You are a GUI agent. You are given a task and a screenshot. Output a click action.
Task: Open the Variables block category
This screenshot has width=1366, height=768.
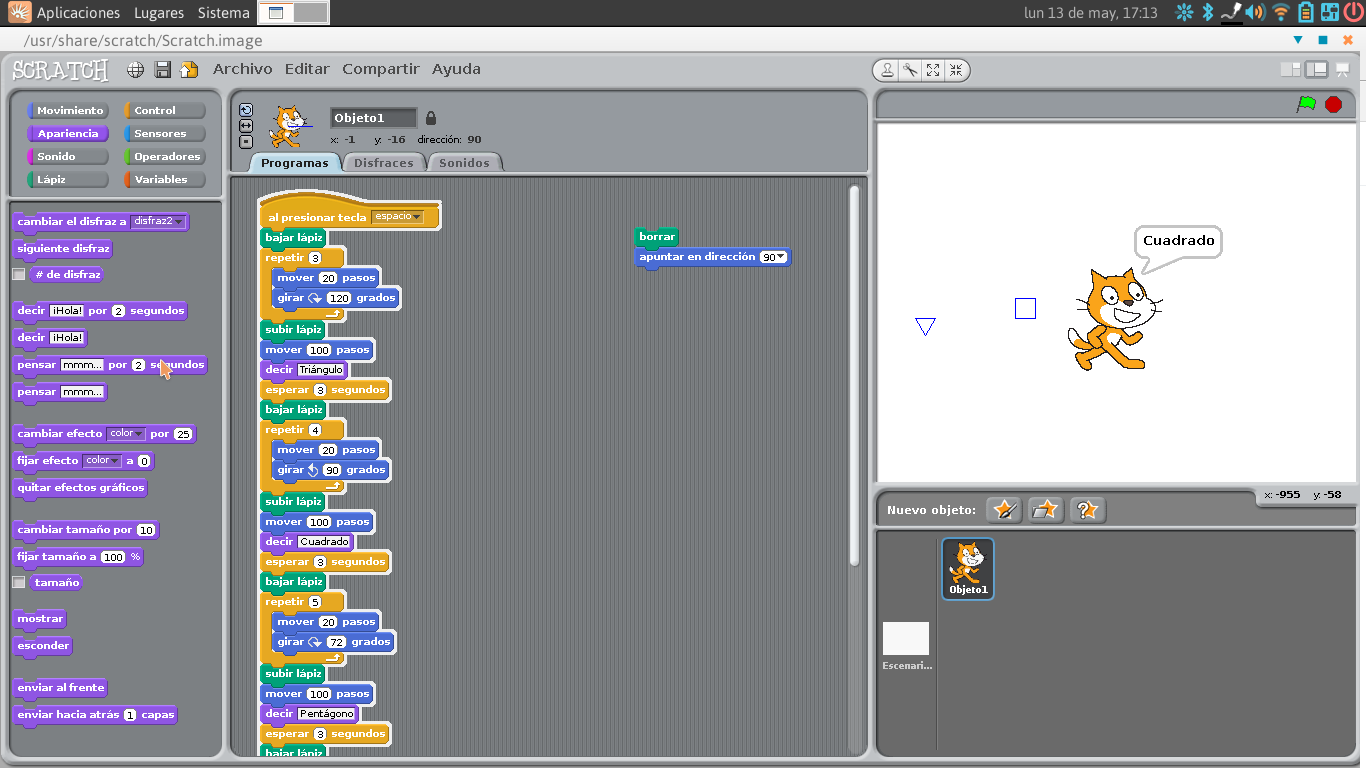tap(164, 180)
